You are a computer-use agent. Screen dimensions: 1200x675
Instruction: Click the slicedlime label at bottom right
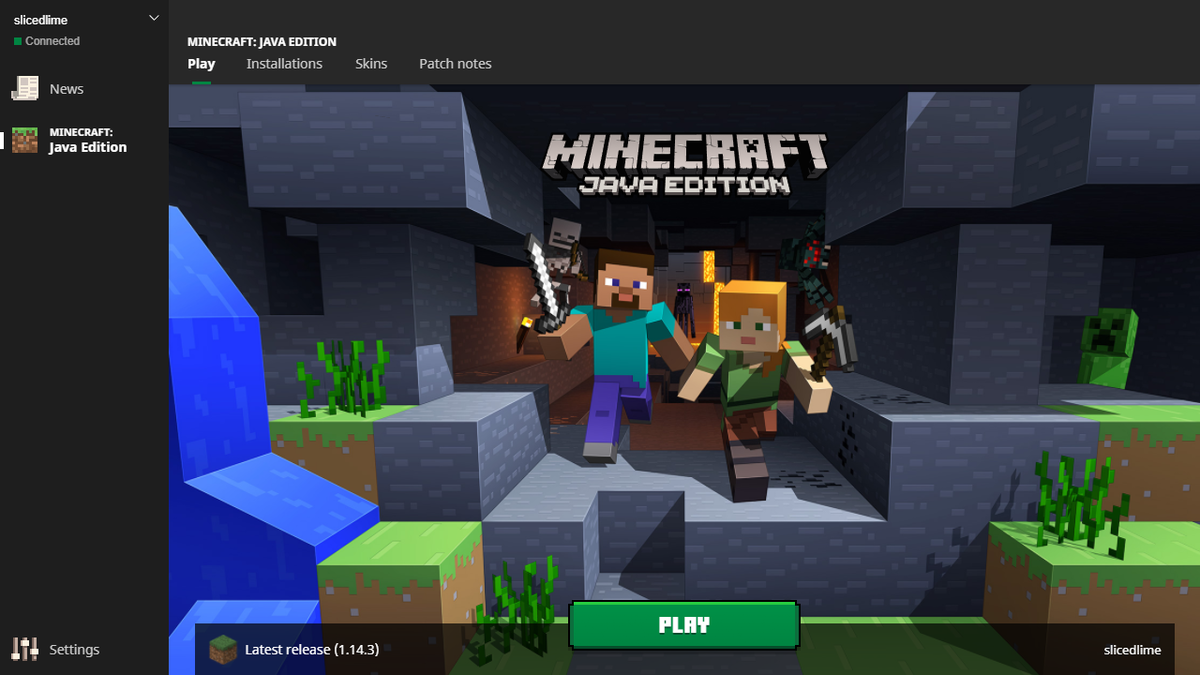tap(1132, 649)
